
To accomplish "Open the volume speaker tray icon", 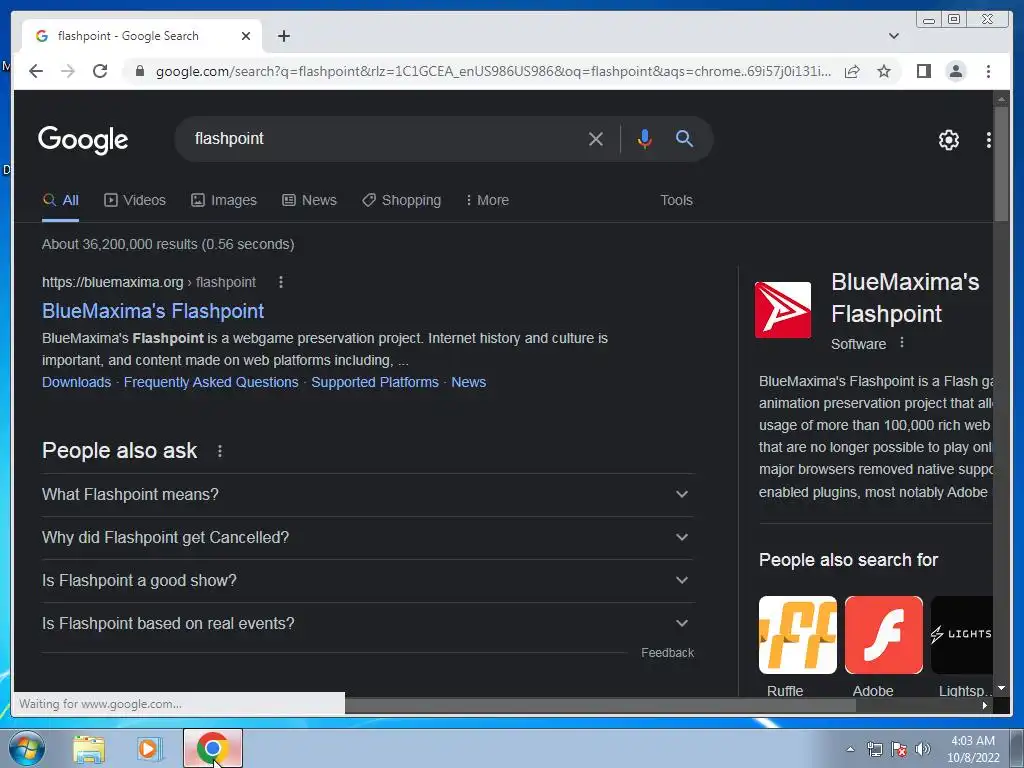I will (922, 749).
